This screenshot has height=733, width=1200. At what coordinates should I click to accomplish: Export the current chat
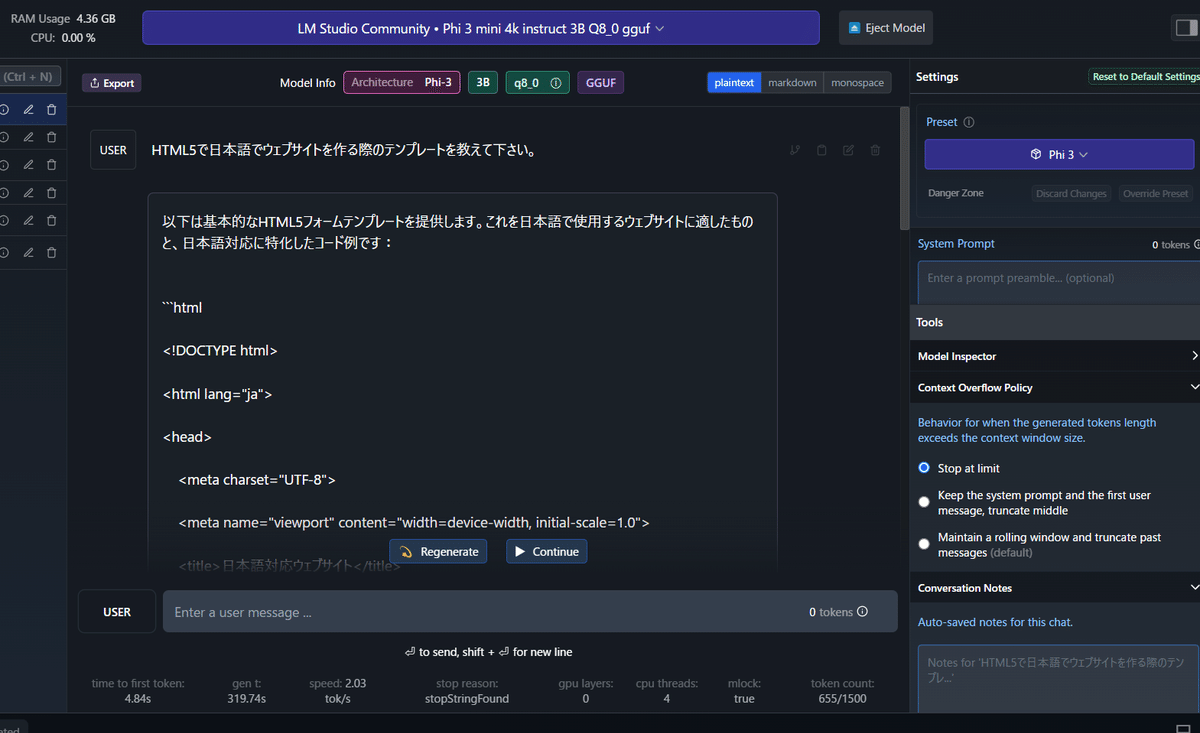point(111,83)
